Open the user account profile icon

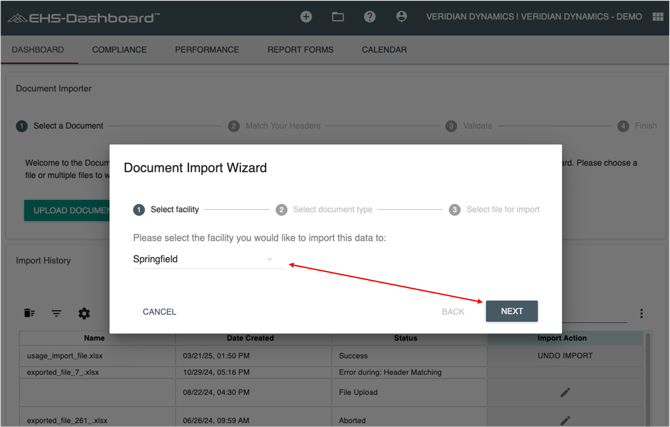point(401,17)
